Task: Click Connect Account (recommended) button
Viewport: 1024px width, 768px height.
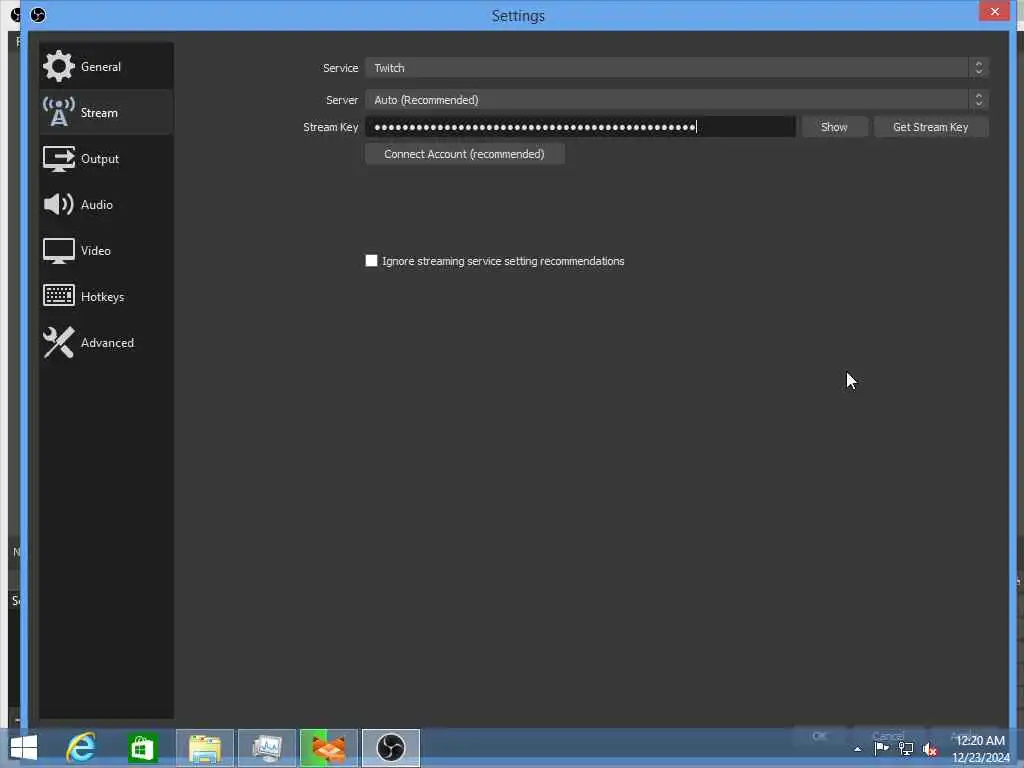Action: click(464, 153)
